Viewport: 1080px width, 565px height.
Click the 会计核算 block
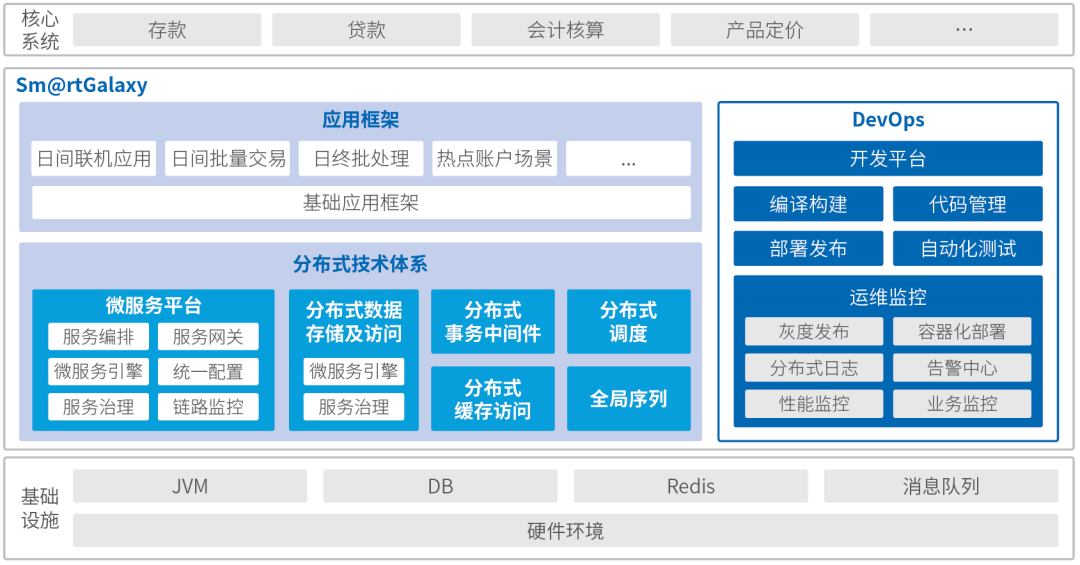pos(565,30)
